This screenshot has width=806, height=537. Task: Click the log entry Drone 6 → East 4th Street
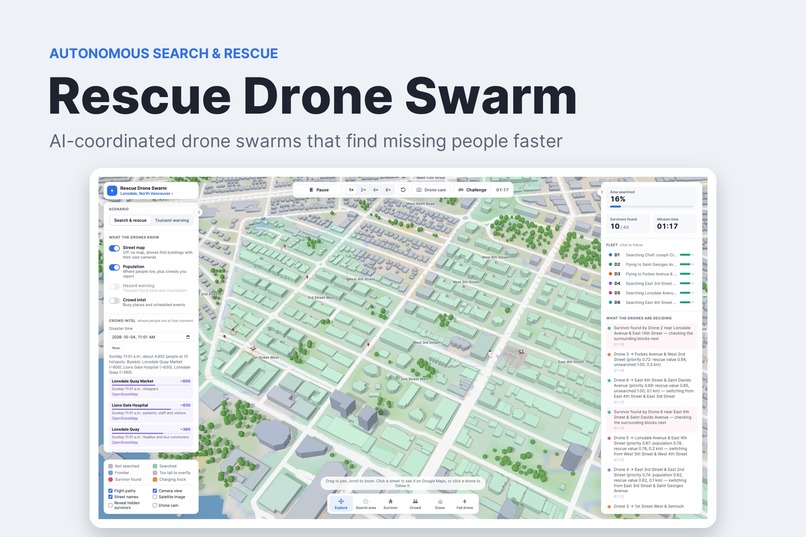(x=651, y=391)
